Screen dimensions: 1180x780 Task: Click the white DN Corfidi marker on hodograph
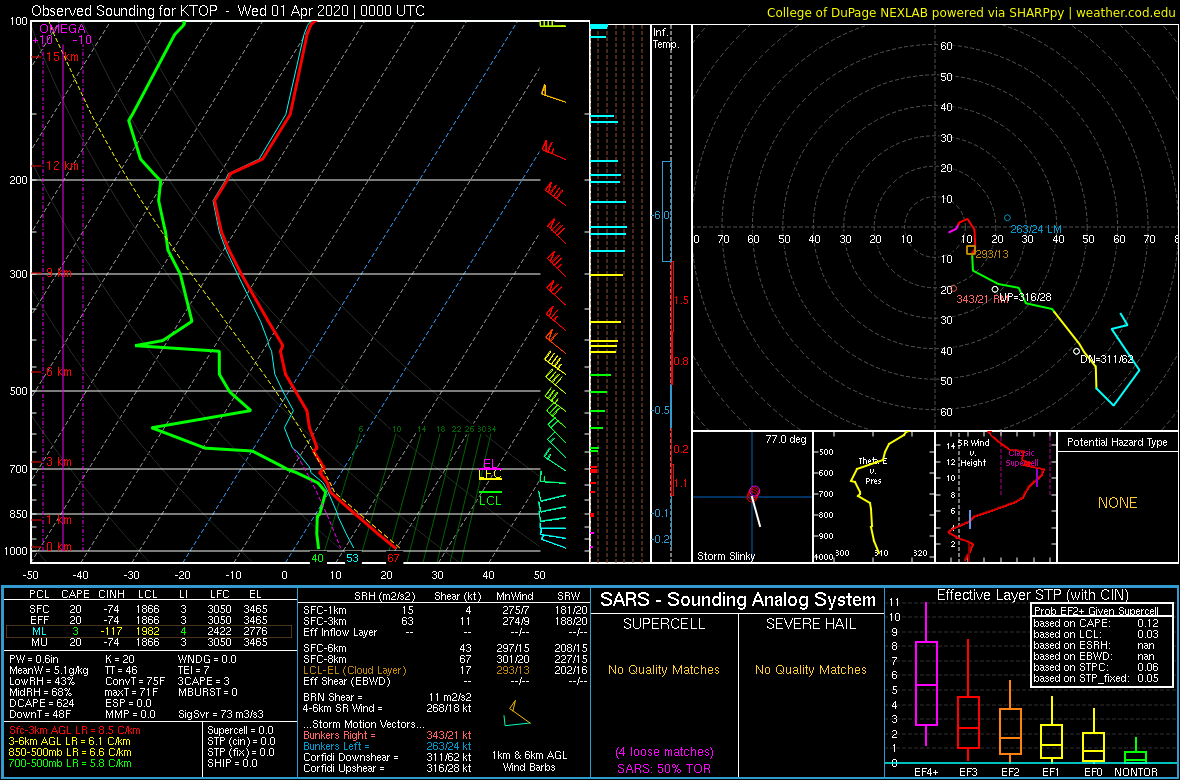pyautogui.click(x=1076, y=351)
